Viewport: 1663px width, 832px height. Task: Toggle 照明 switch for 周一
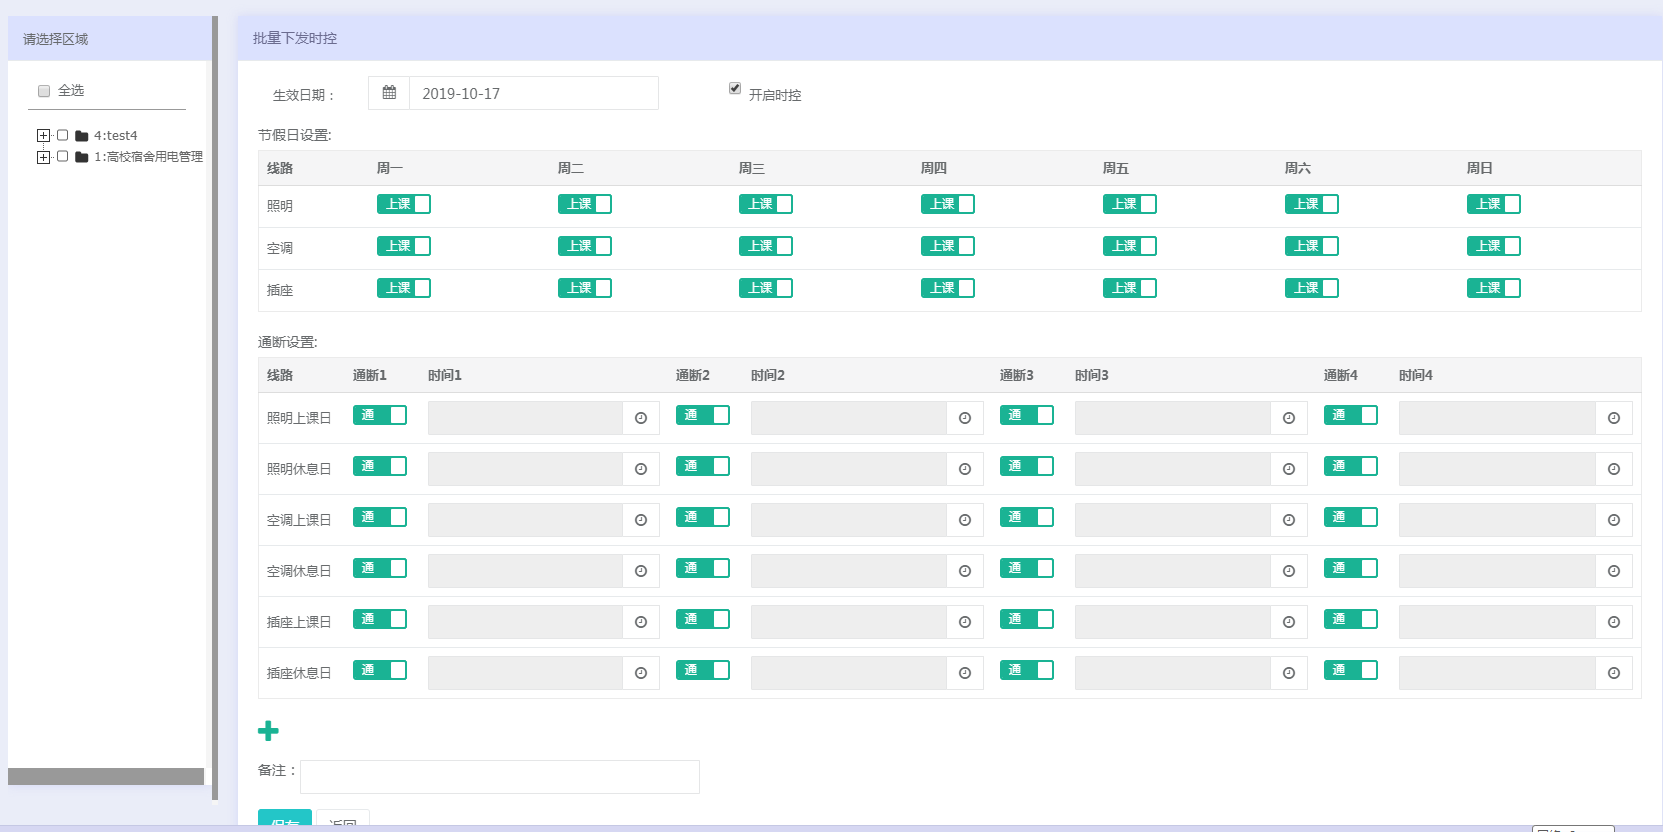click(403, 204)
